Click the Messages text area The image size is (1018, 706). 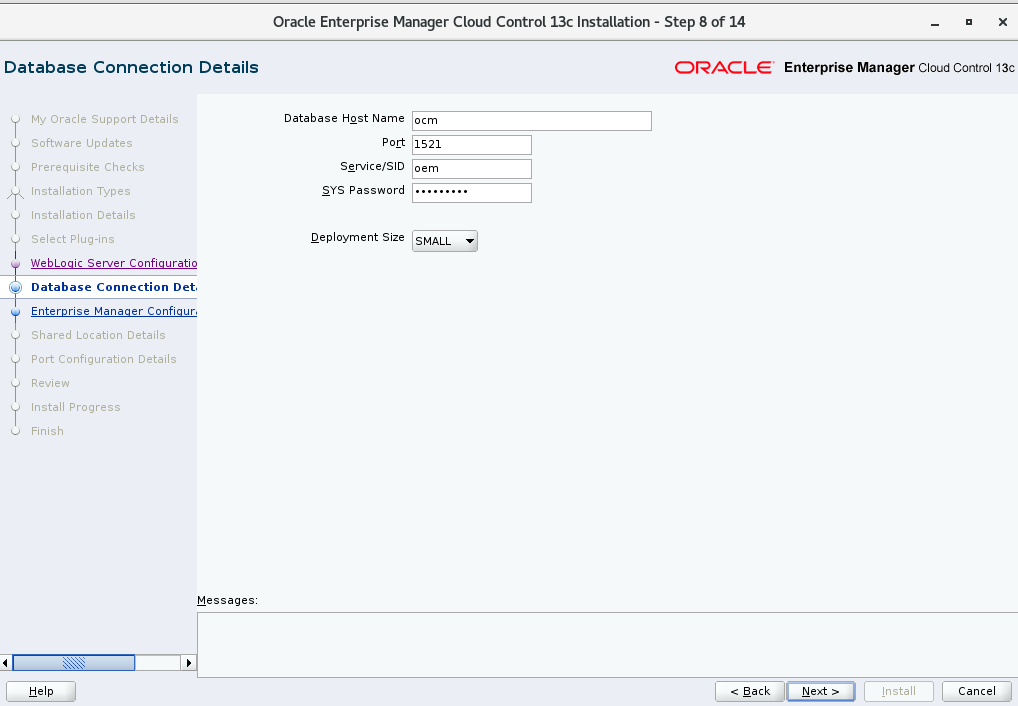pos(607,645)
